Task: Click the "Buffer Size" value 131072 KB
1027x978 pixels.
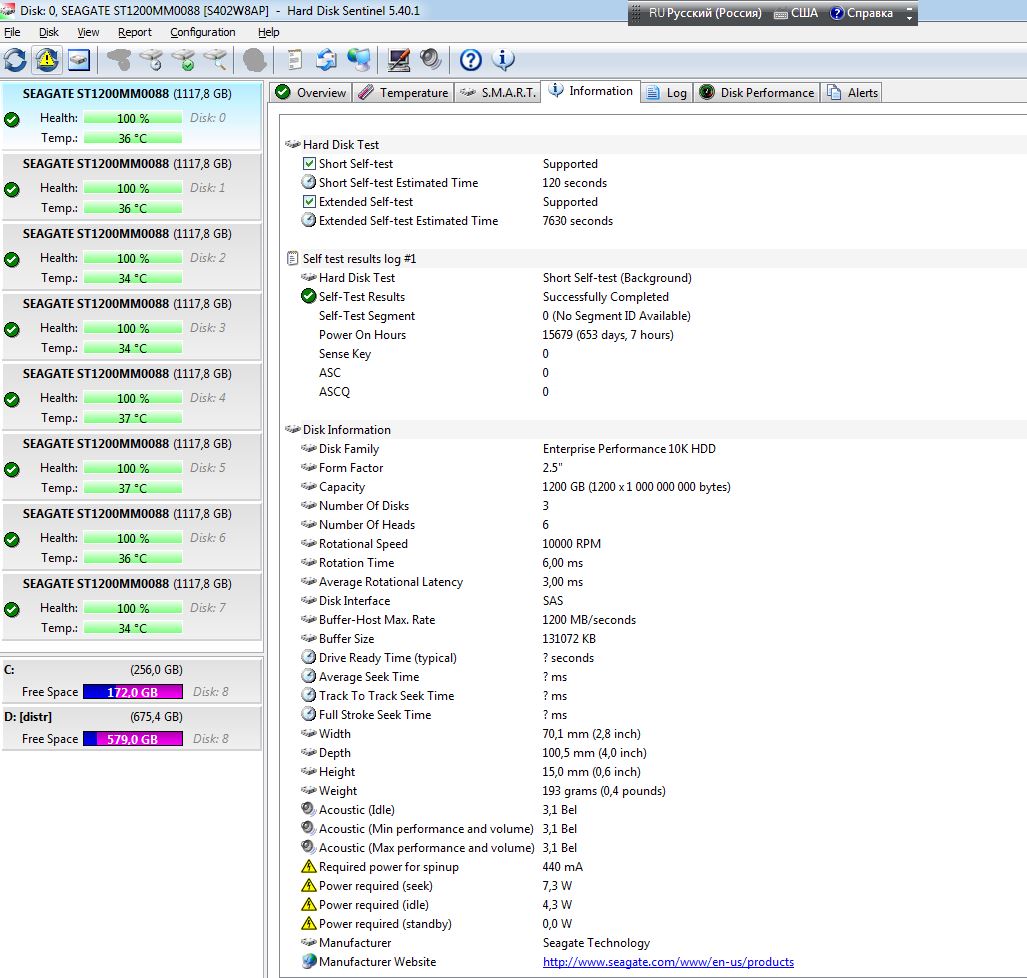Action: 569,638
